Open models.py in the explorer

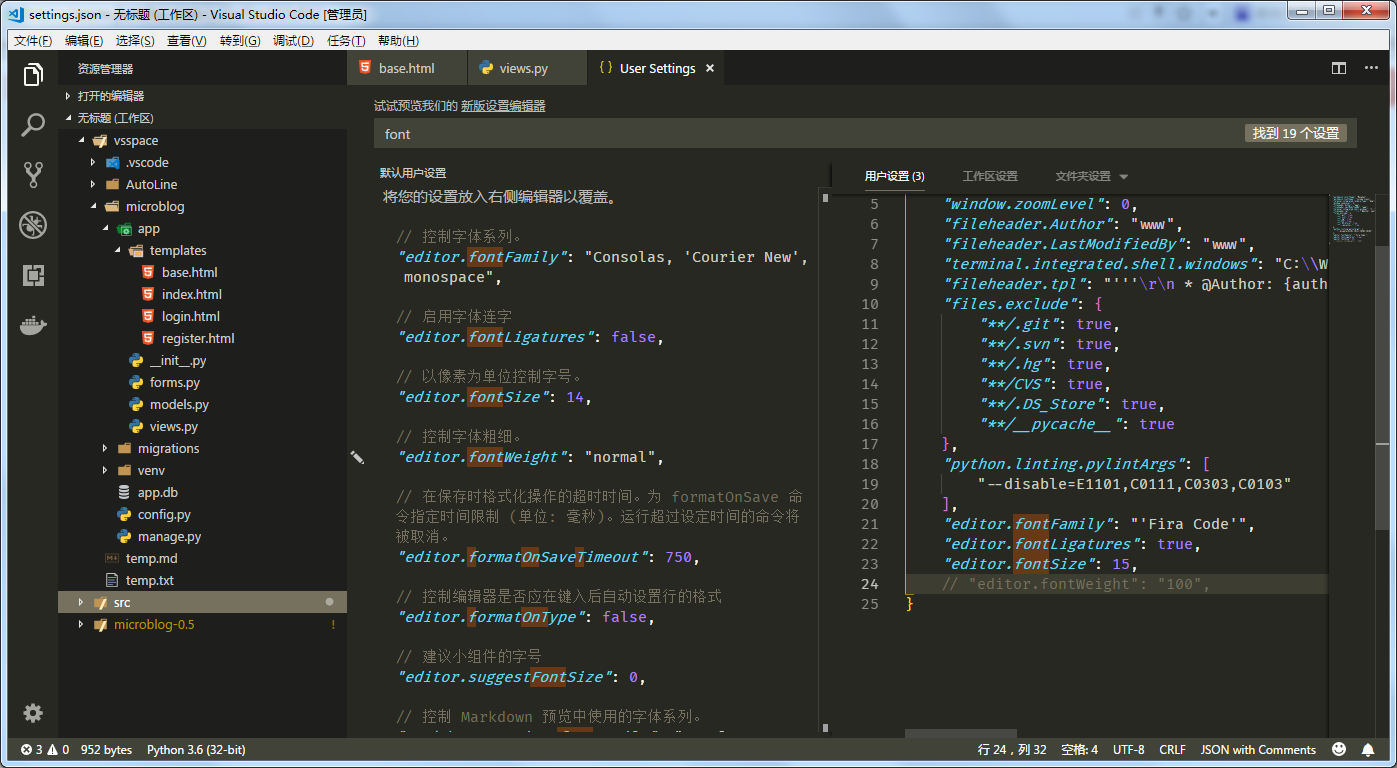[179, 404]
